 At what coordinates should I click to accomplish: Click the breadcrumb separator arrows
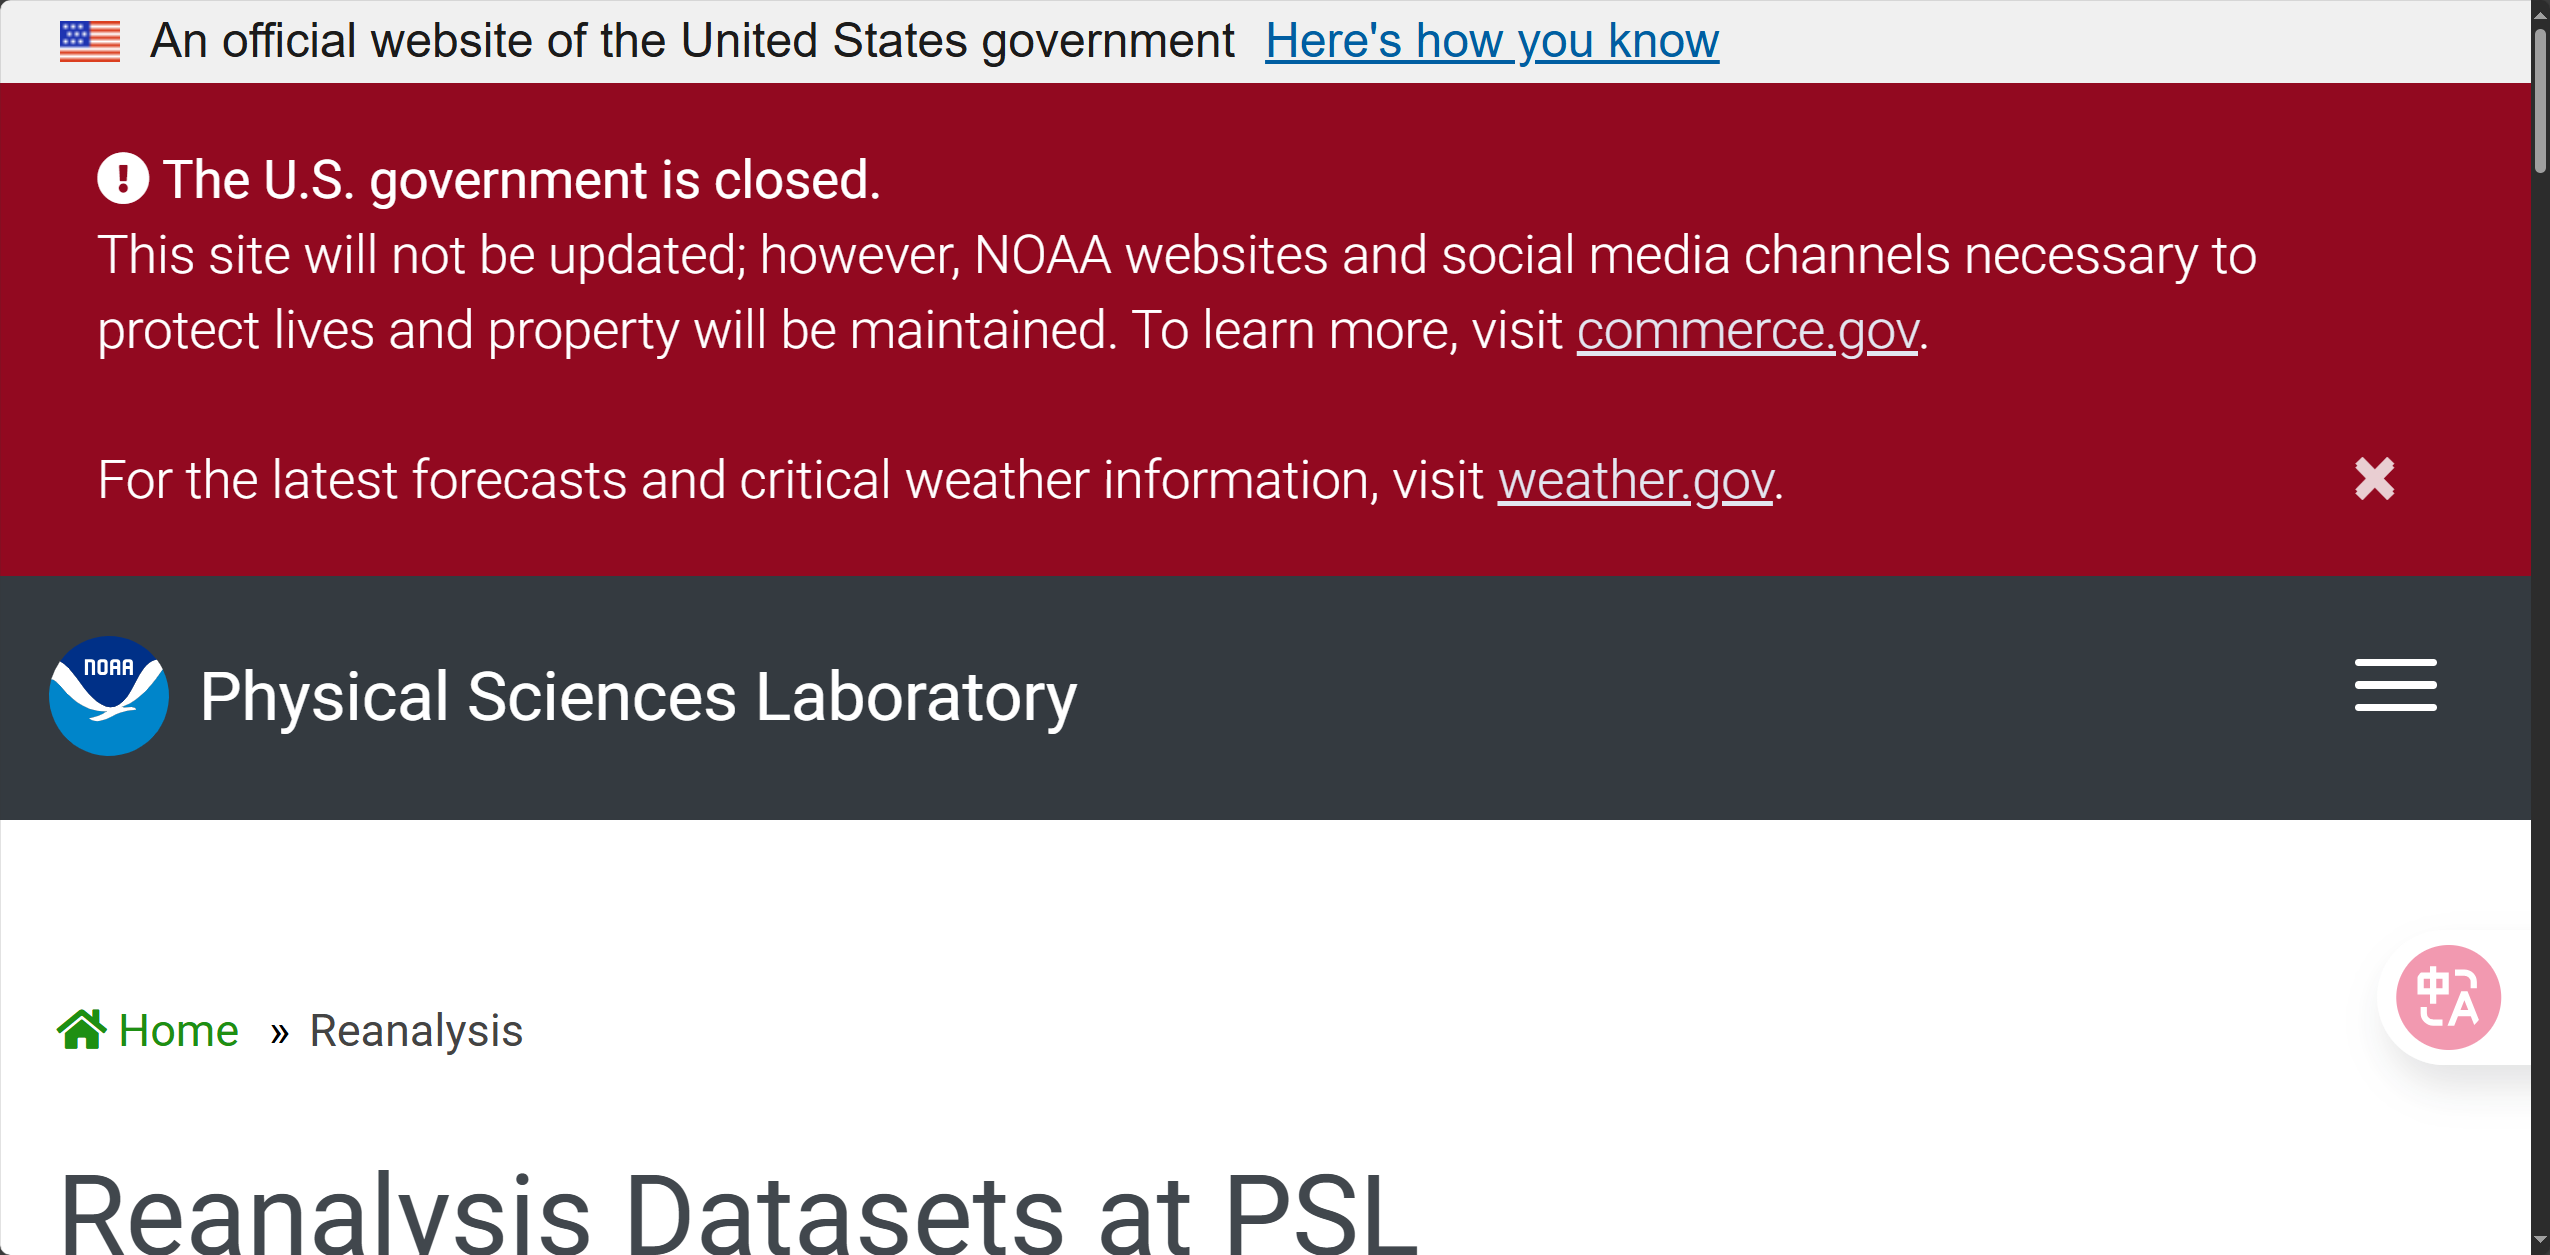279,1033
